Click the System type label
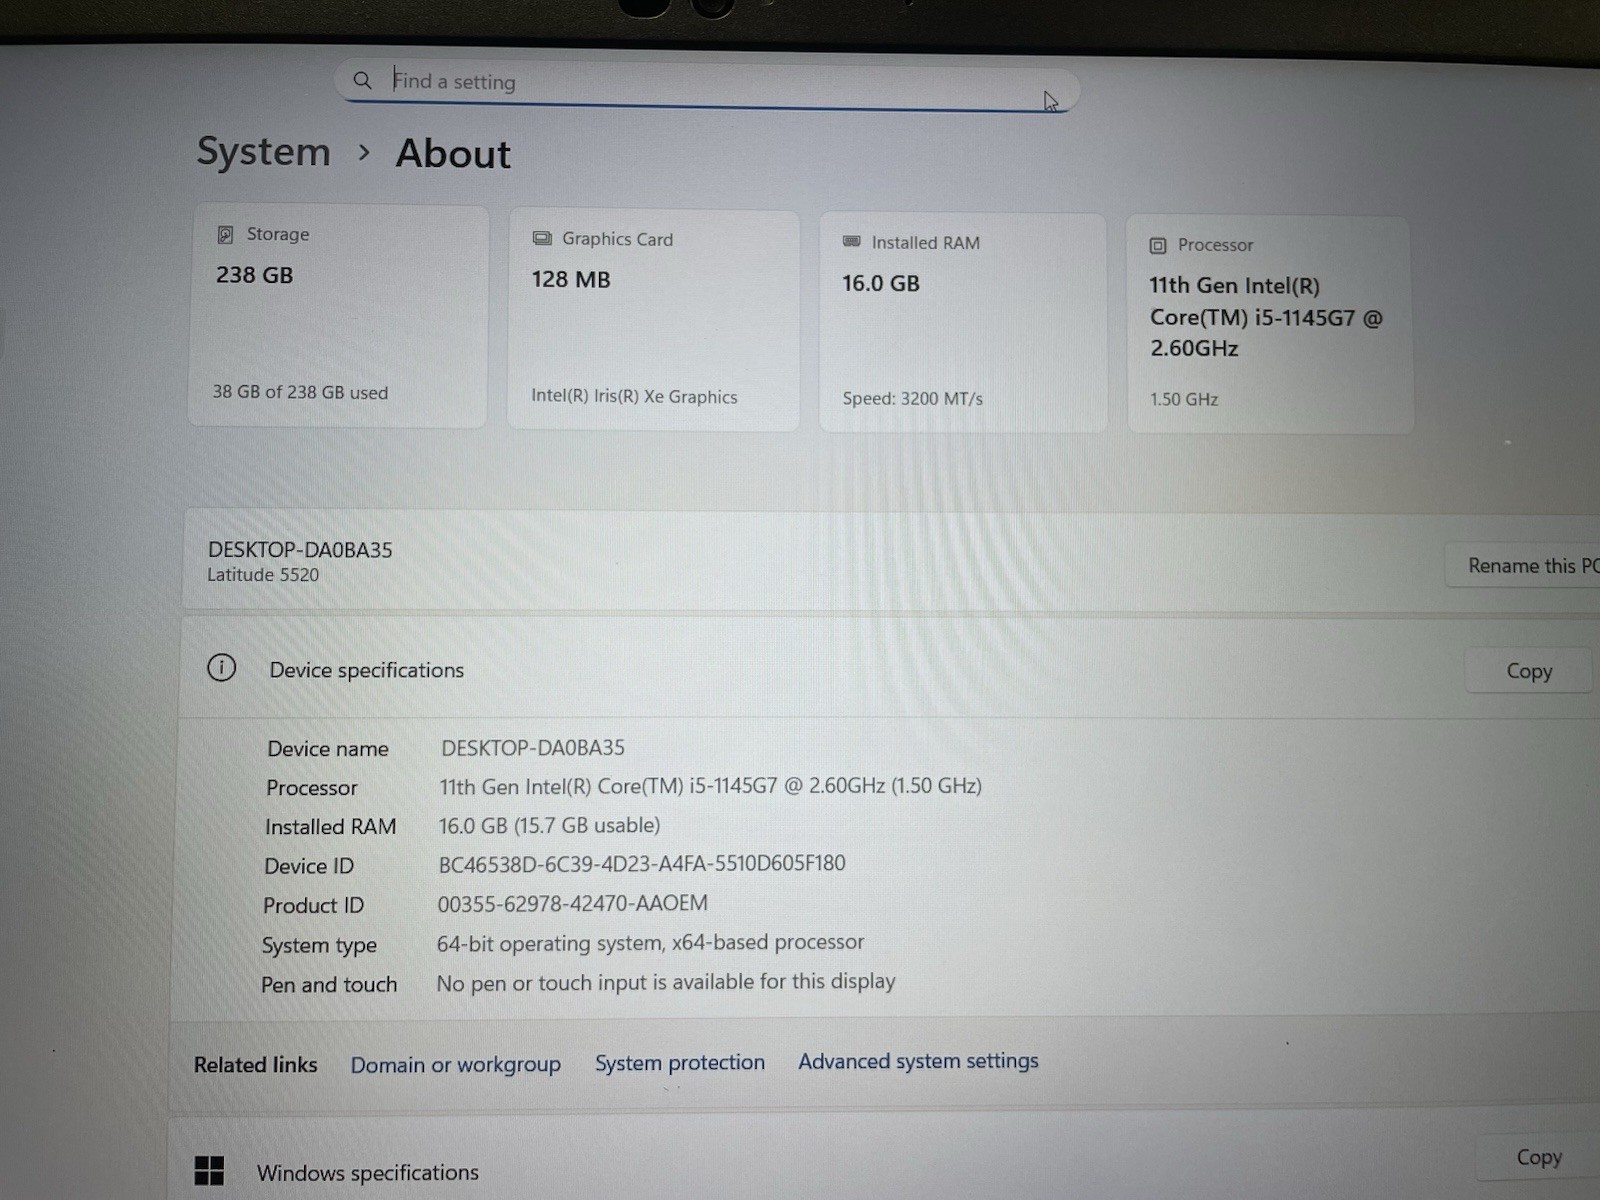Viewport: 1600px width, 1200px height. coord(319,945)
